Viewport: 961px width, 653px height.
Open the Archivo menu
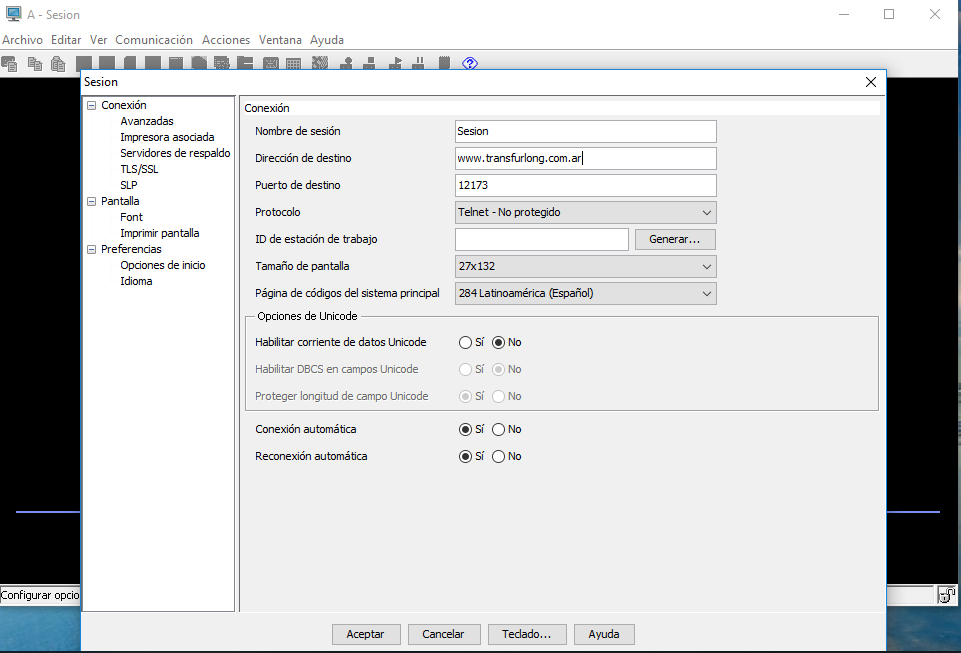tap(22, 40)
